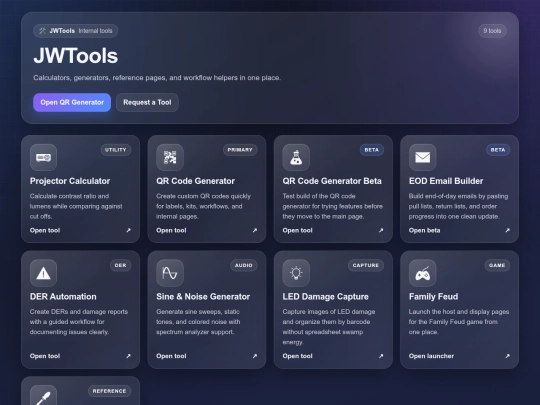The height and width of the screenshot is (405, 540).
Task: Click the REFERENCE badge on the bottom card
Action: [x=109, y=391]
